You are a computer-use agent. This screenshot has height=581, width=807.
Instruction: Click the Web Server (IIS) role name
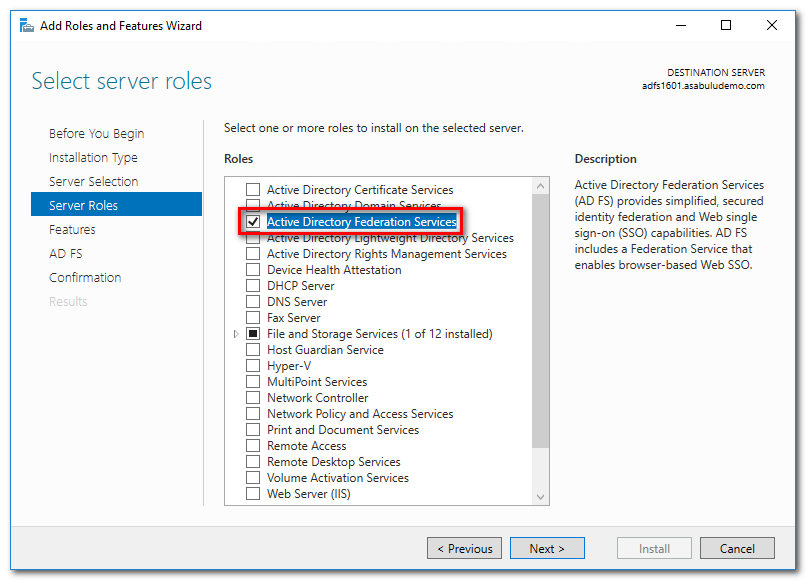point(309,494)
